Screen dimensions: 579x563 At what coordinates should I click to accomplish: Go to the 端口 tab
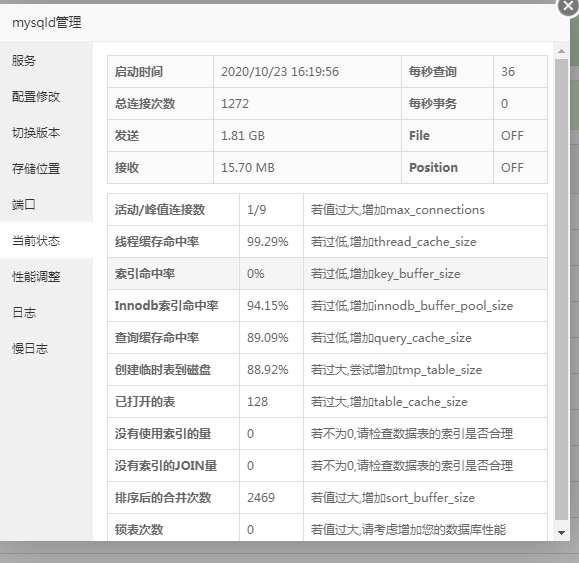[46, 205]
